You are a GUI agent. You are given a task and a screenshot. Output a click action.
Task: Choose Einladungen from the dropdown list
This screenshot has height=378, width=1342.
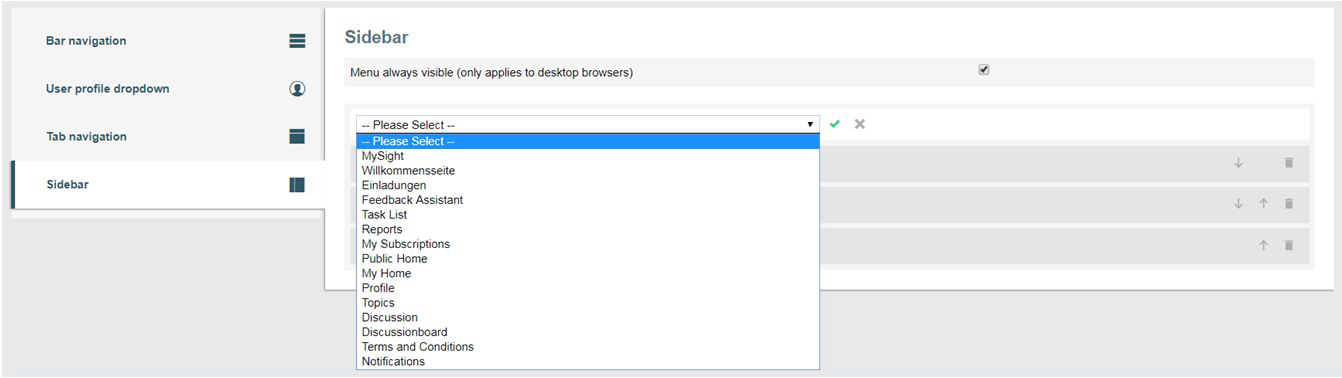pos(588,185)
